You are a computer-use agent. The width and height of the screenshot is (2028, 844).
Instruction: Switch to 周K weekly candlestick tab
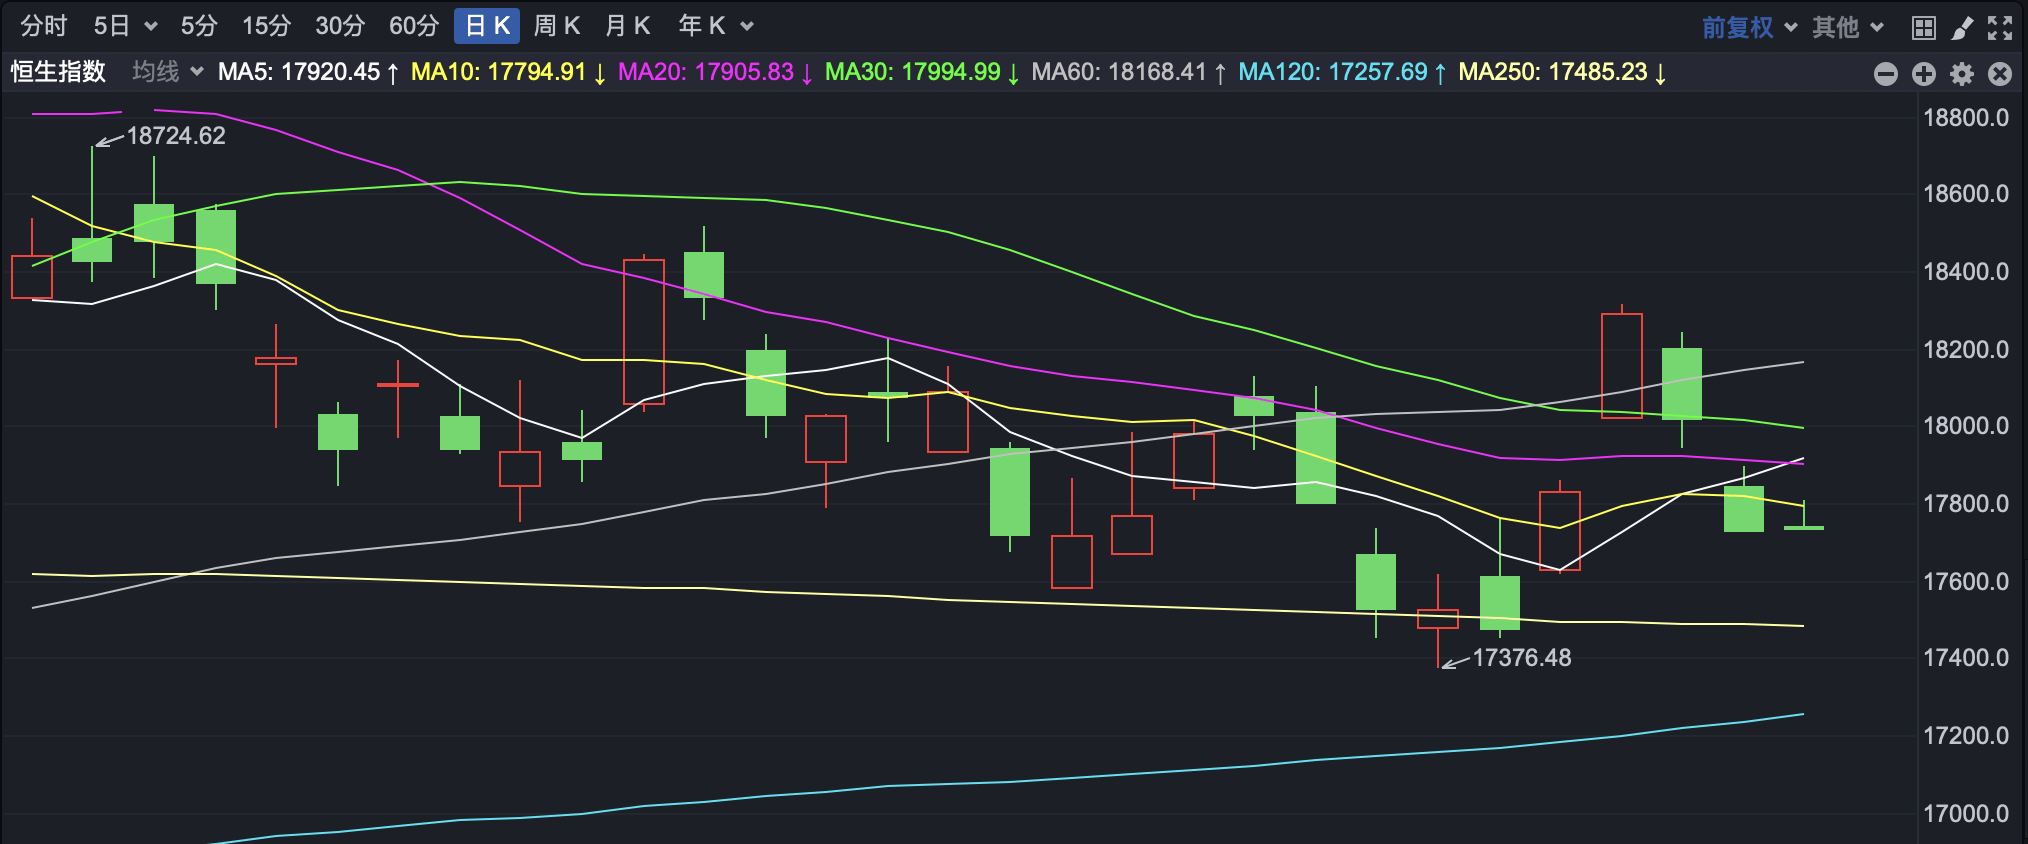tap(557, 26)
